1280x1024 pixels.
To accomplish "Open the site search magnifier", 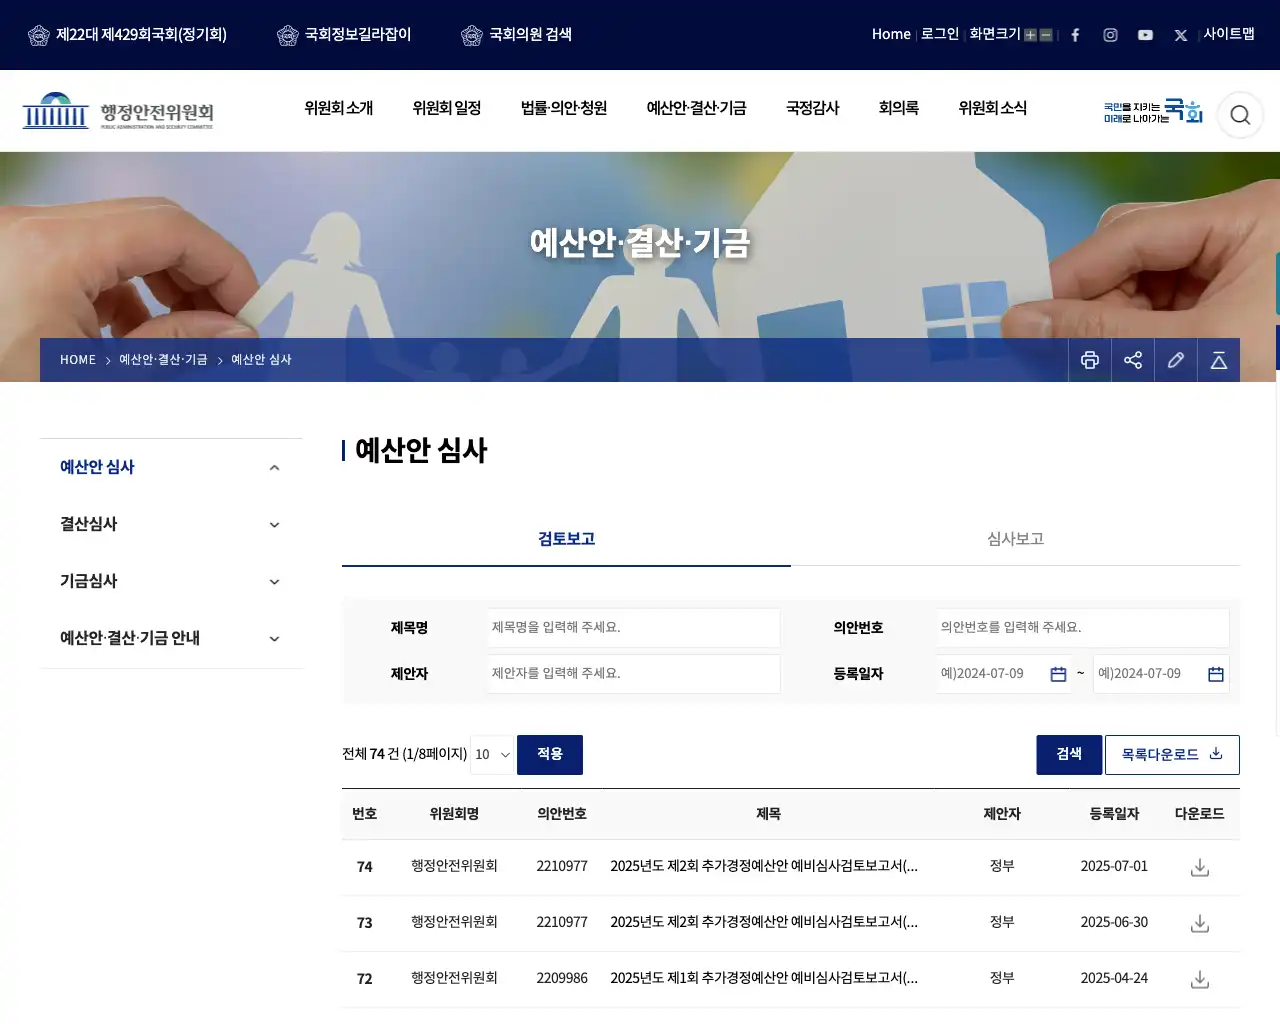I will [x=1240, y=115].
